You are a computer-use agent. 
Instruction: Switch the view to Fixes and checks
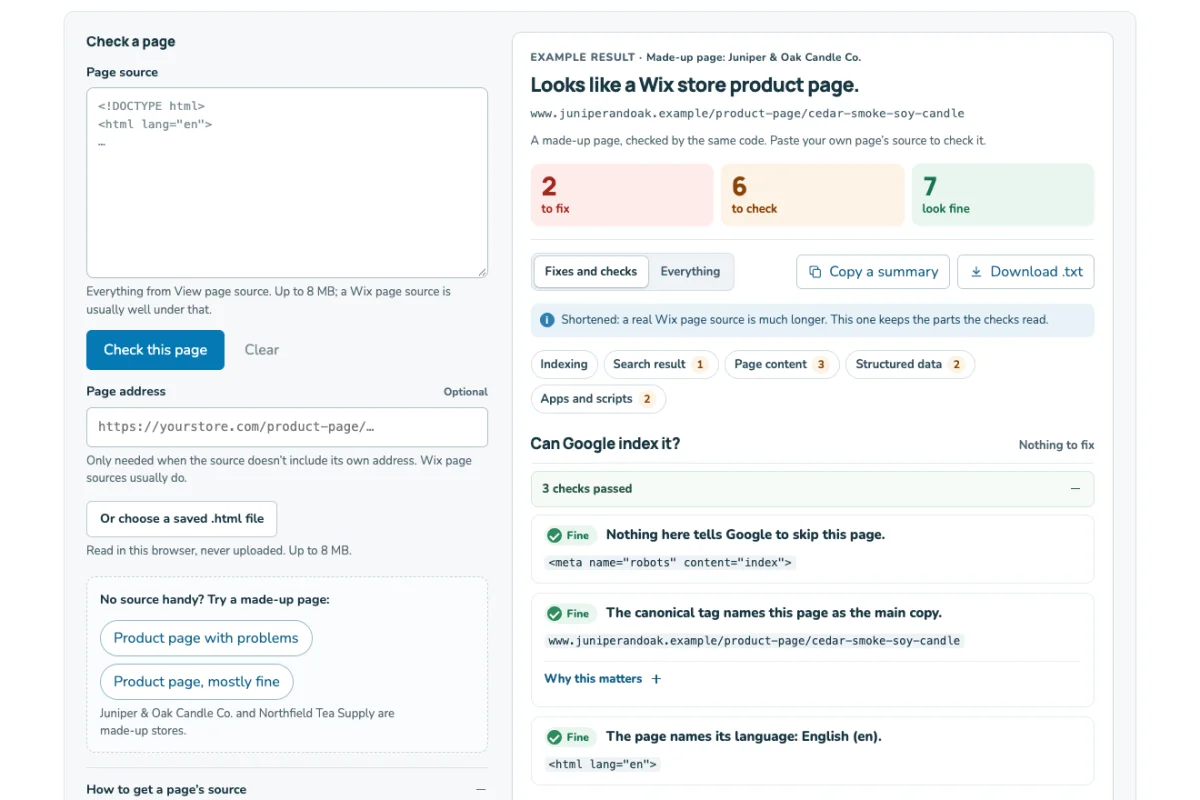point(591,272)
